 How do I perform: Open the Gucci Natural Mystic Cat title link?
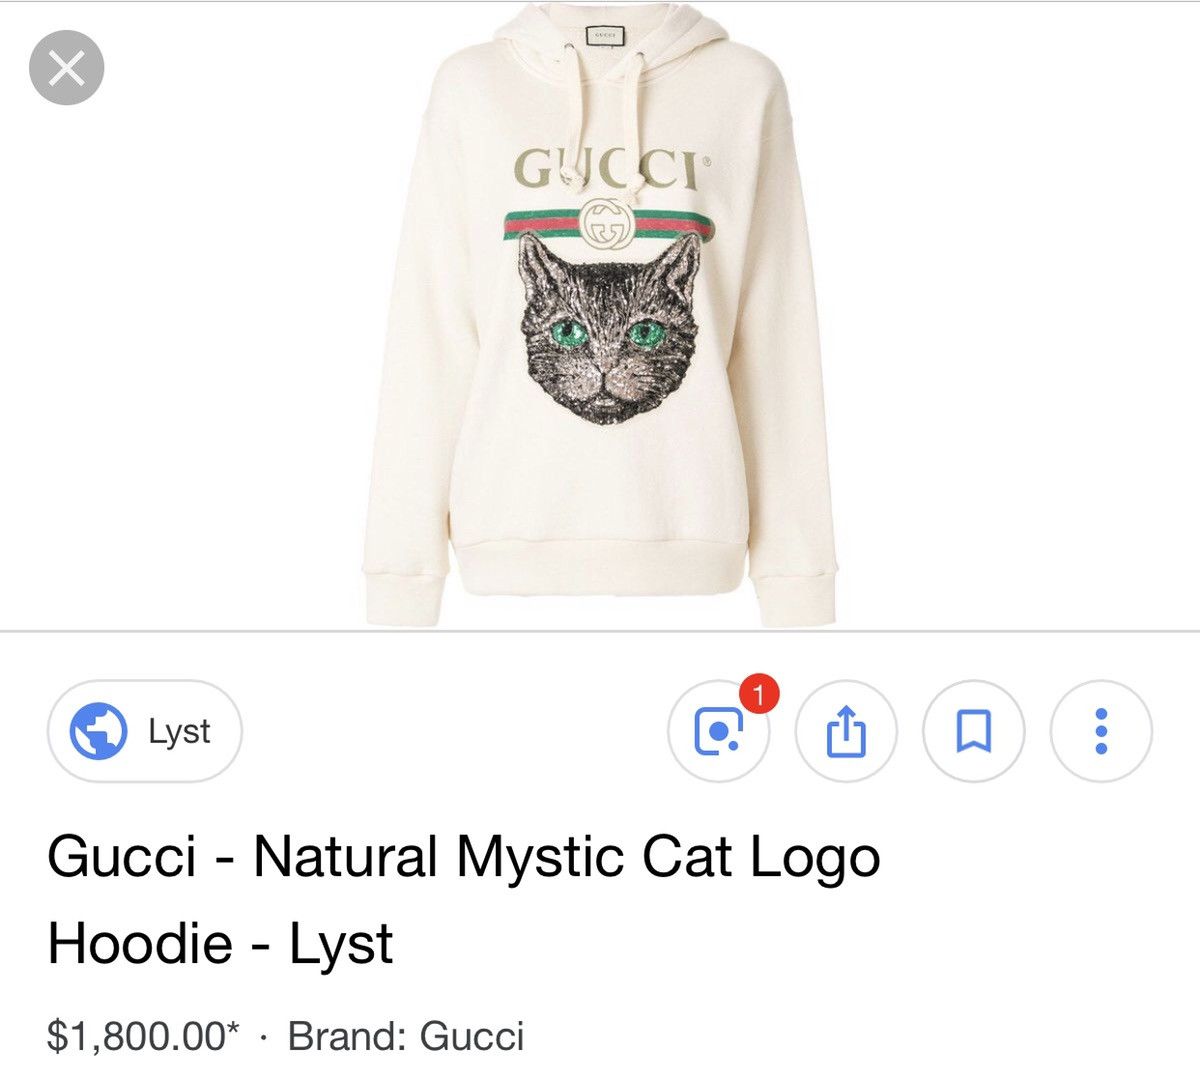click(464, 899)
